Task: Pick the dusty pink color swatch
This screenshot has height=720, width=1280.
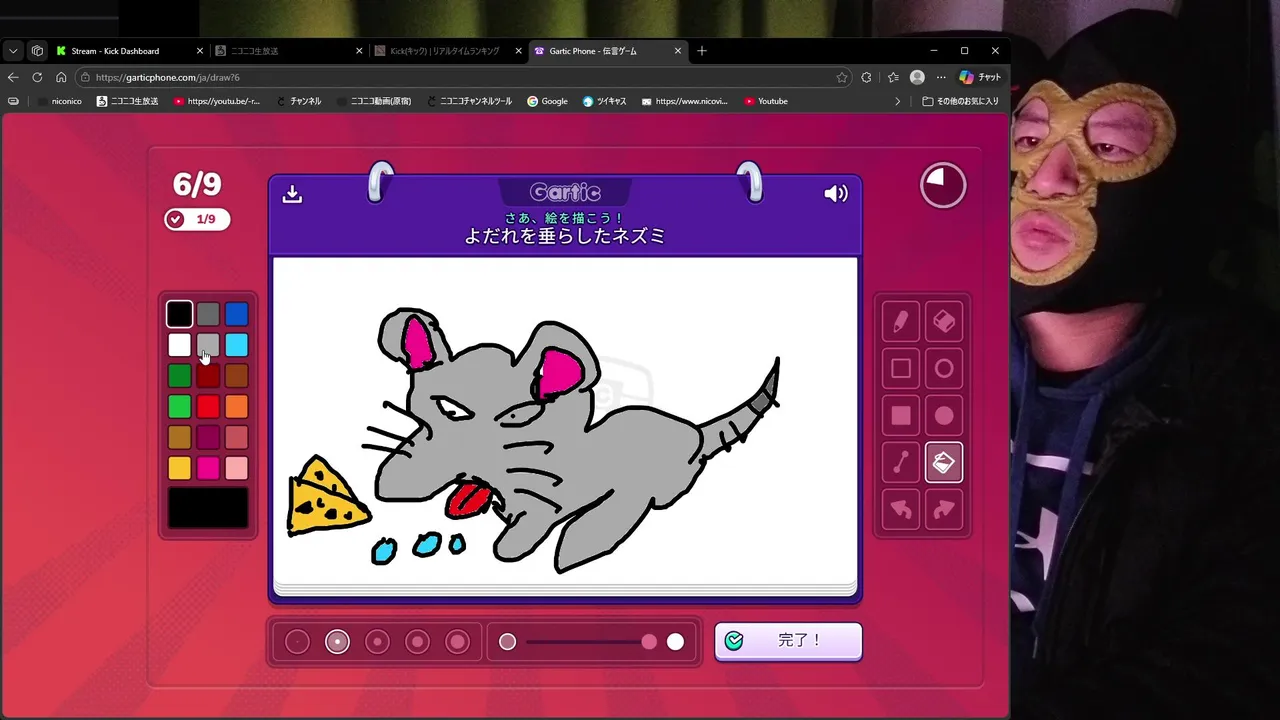Action: pyautogui.click(x=236, y=437)
